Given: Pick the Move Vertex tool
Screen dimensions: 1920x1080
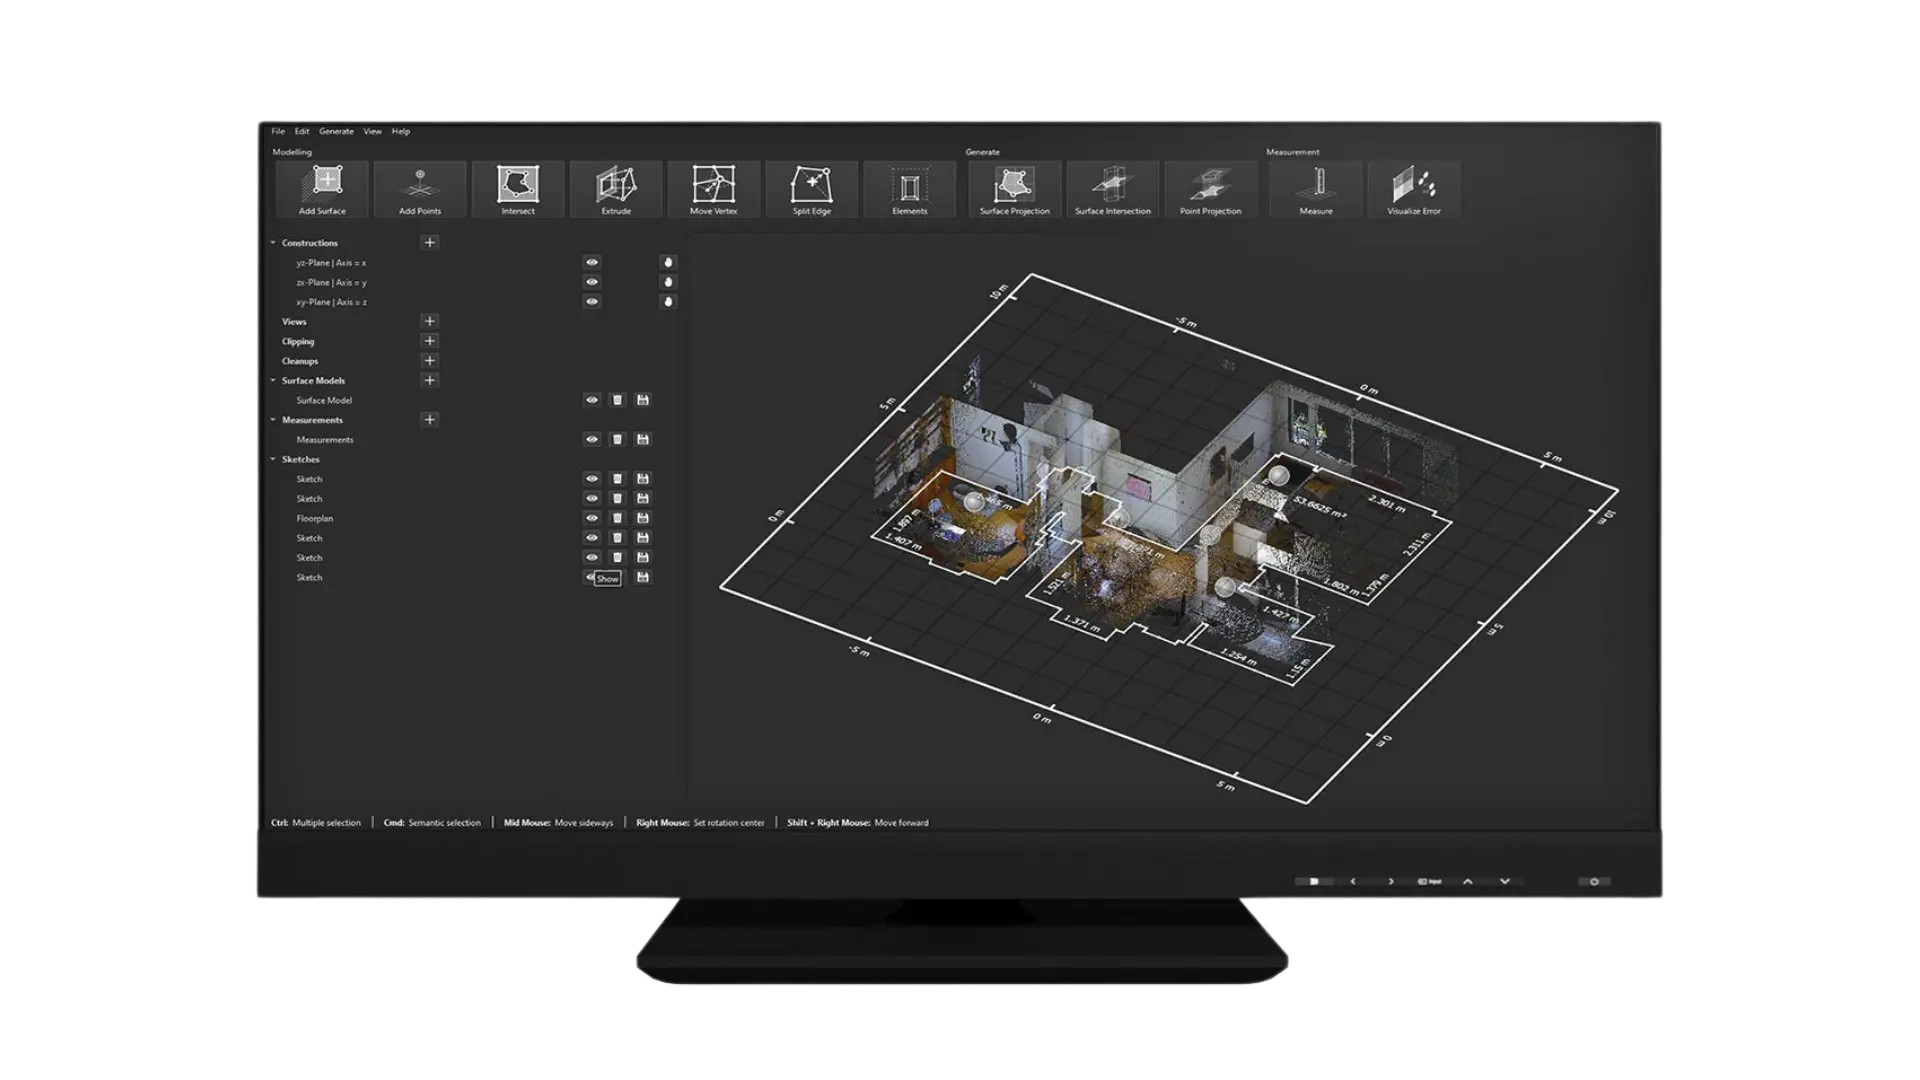Looking at the screenshot, I should (714, 189).
